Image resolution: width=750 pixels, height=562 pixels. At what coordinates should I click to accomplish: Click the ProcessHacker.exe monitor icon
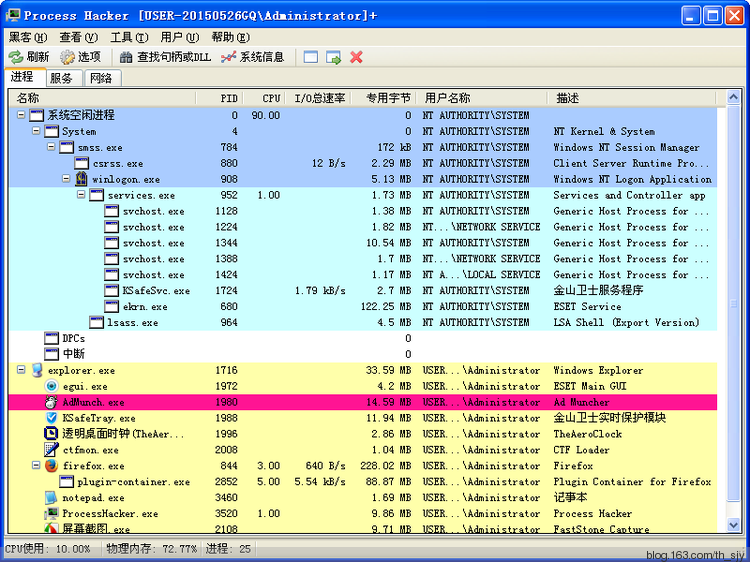coord(51,514)
